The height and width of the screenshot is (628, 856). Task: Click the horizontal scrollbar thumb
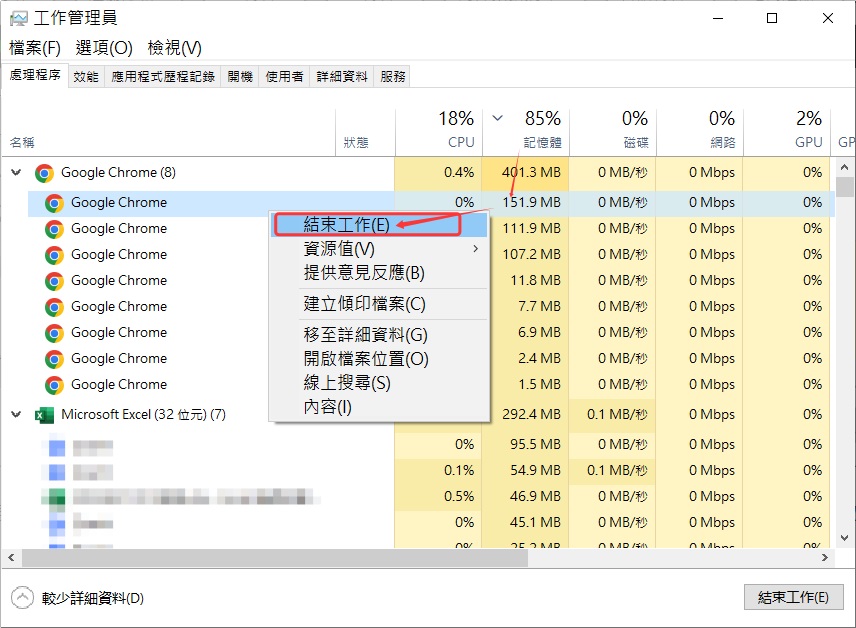click(x=275, y=558)
